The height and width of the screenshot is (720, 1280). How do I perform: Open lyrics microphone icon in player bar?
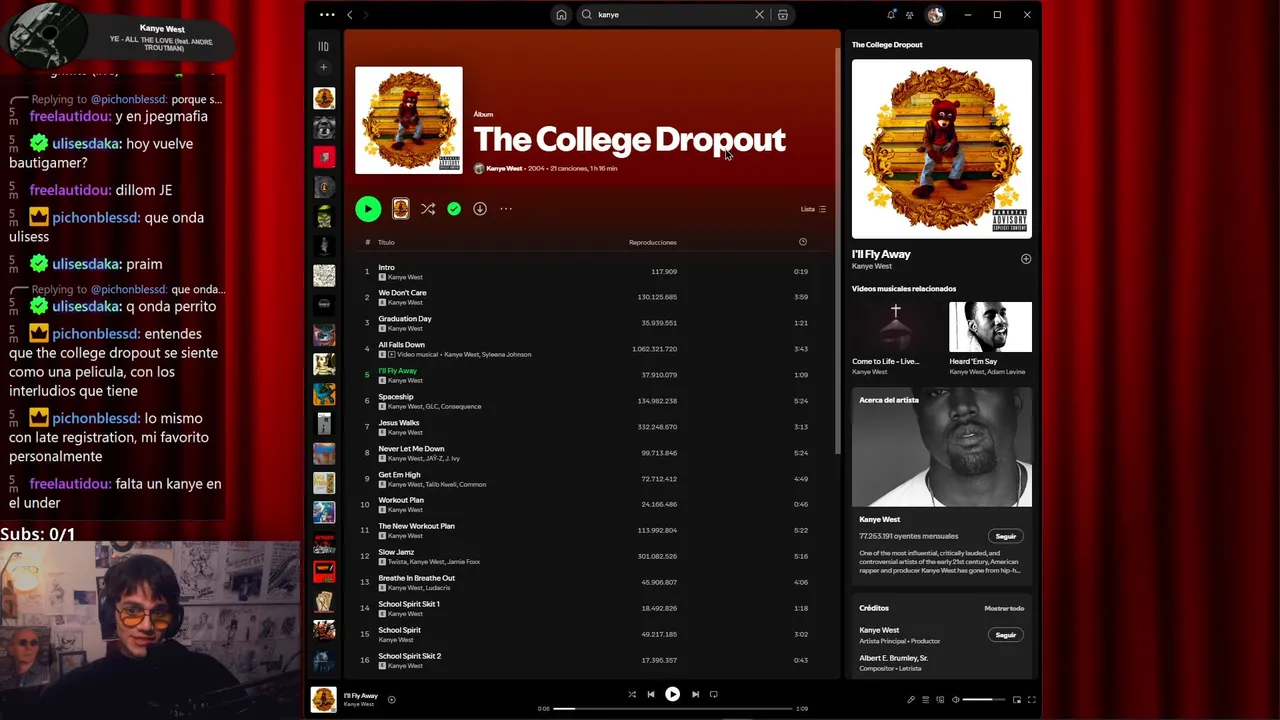coord(911,700)
